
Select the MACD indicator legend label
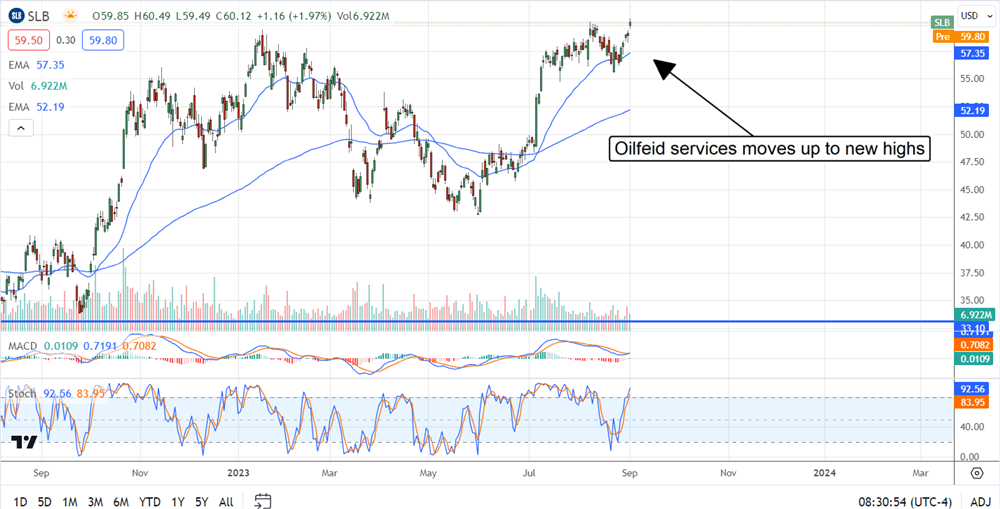point(24,344)
